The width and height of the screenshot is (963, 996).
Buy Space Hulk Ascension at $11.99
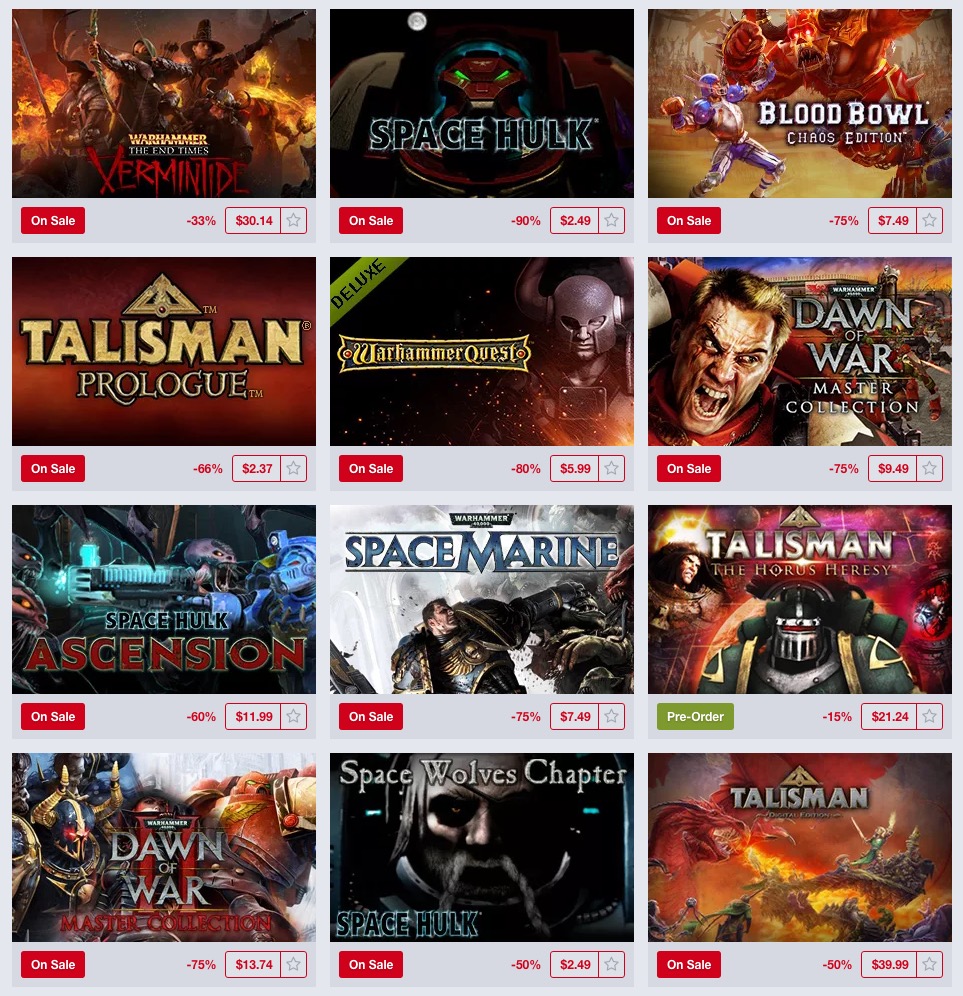click(253, 717)
